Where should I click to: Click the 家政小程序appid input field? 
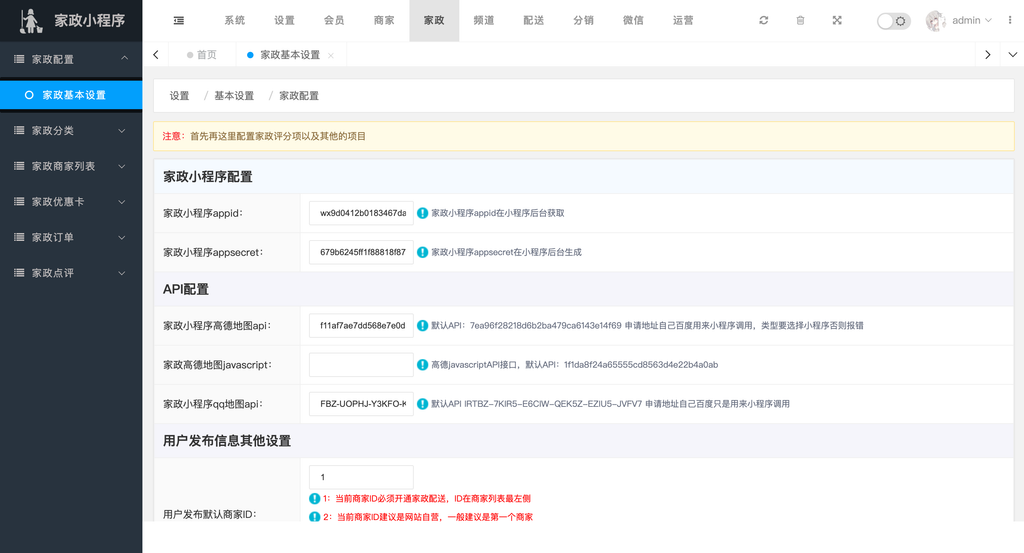(361, 213)
